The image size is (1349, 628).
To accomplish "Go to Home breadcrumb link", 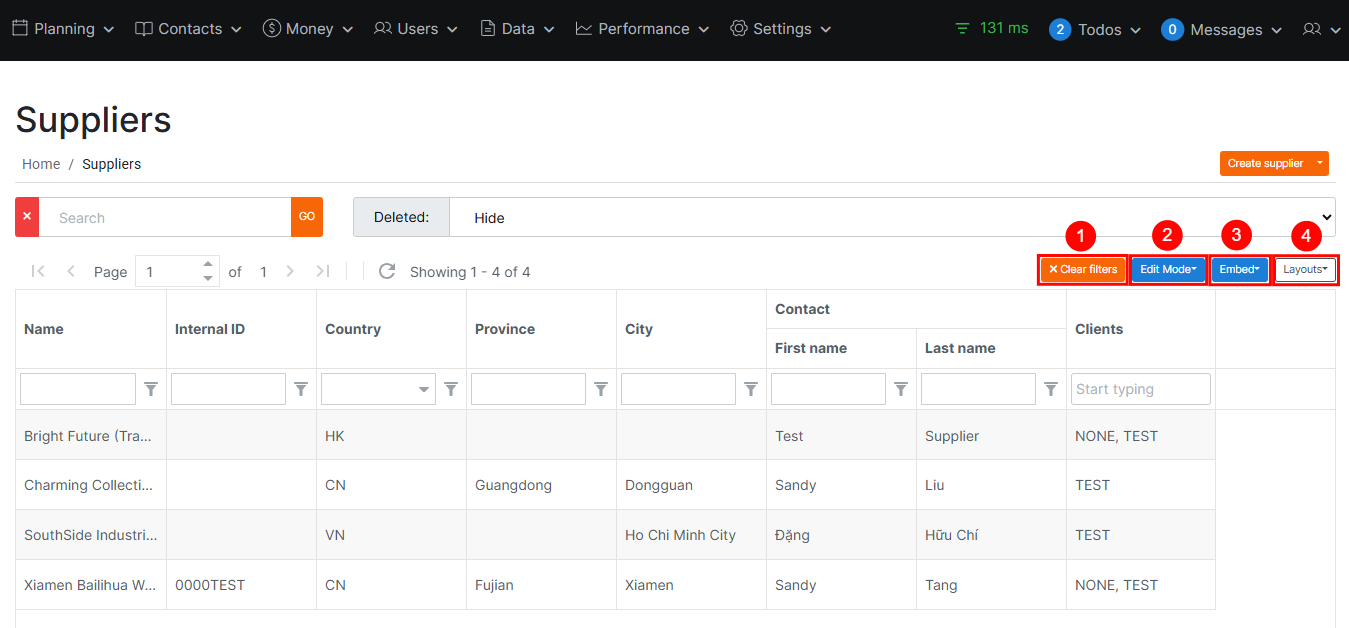I will pyautogui.click(x=41, y=164).
